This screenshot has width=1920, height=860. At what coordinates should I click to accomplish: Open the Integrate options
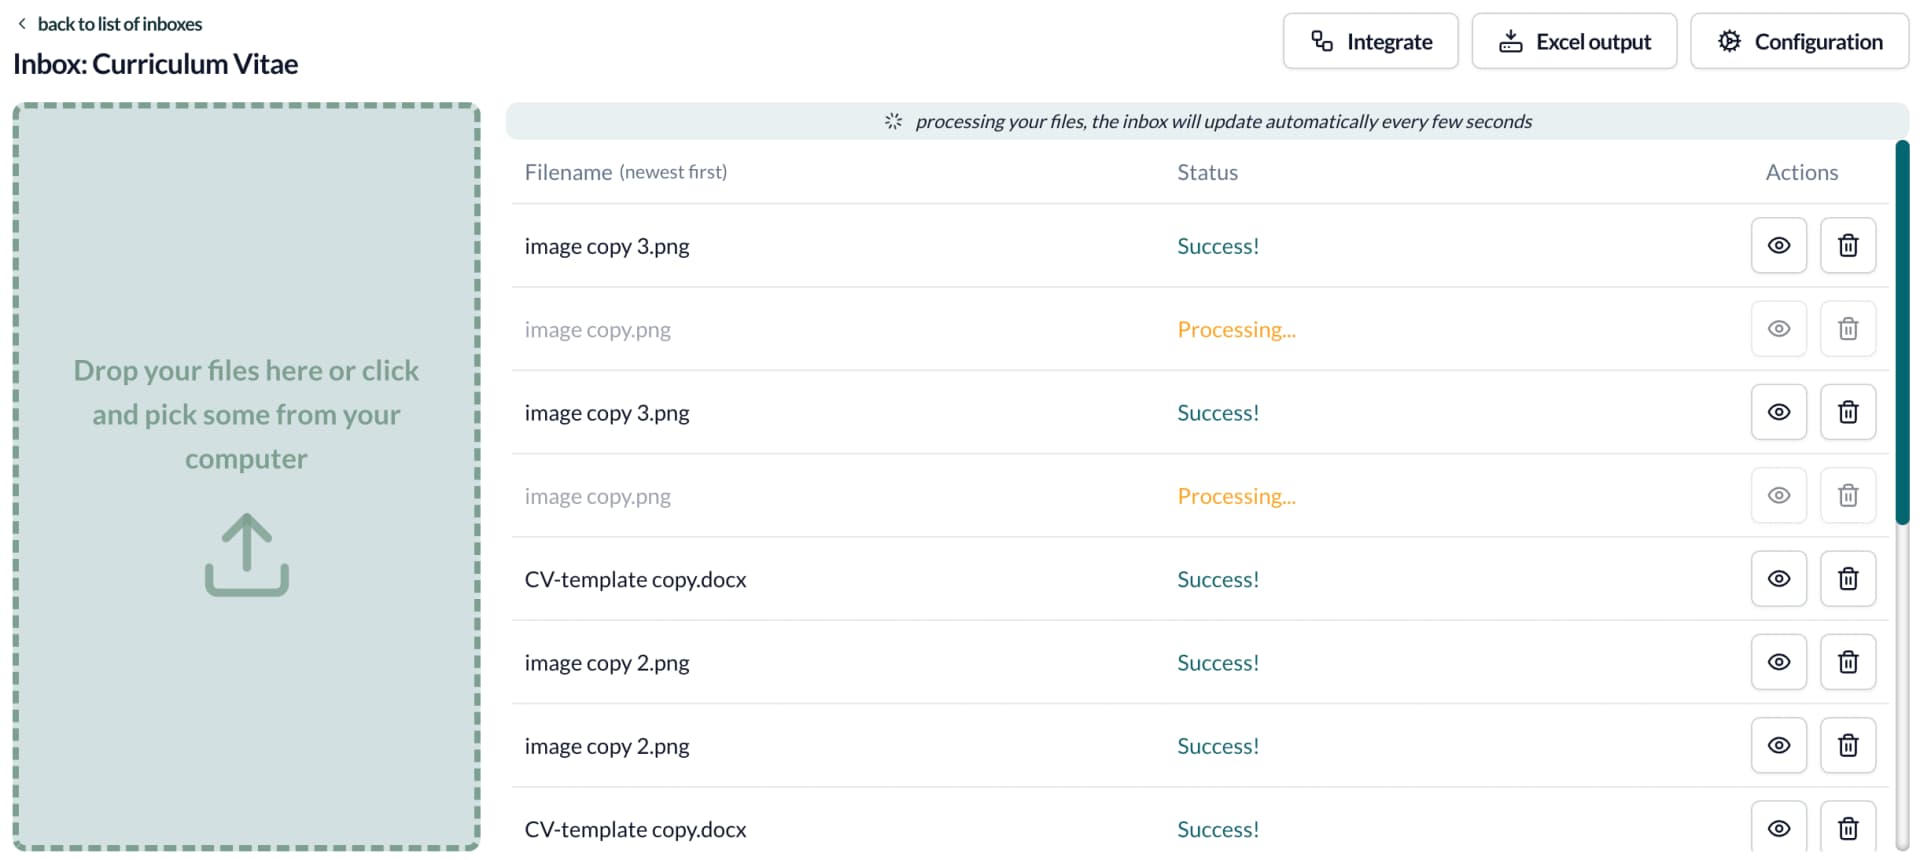click(x=1370, y=41)
